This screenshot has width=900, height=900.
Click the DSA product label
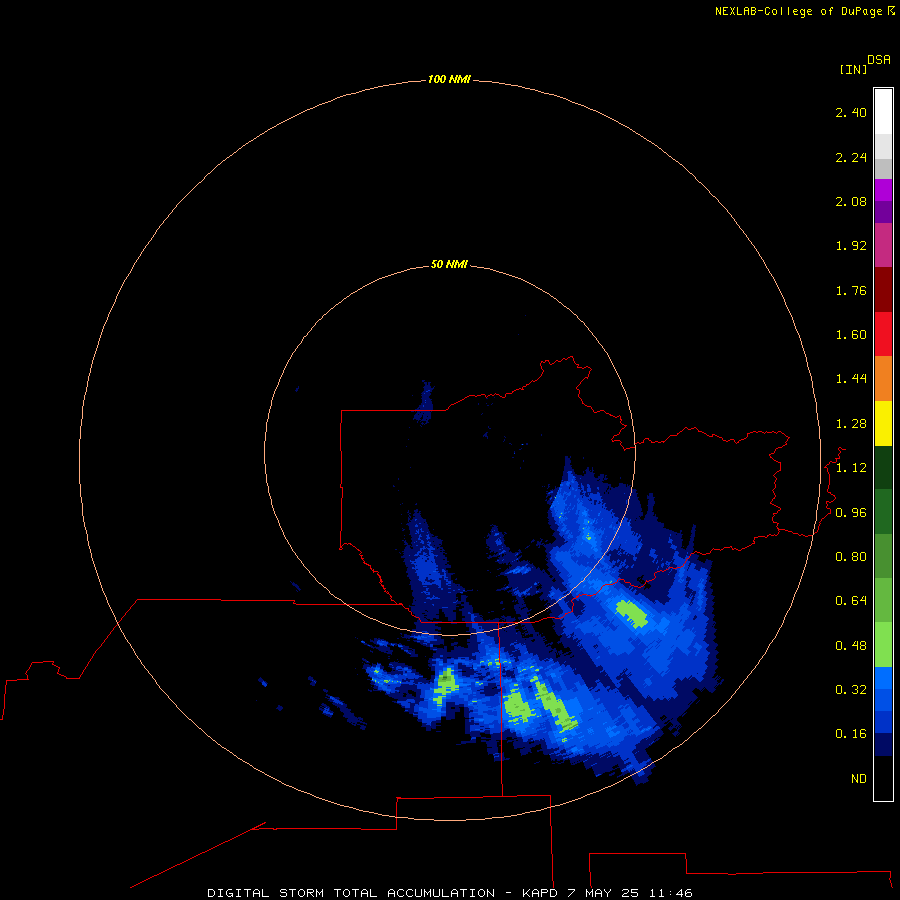pyautogui.click(x=879, y=59)
